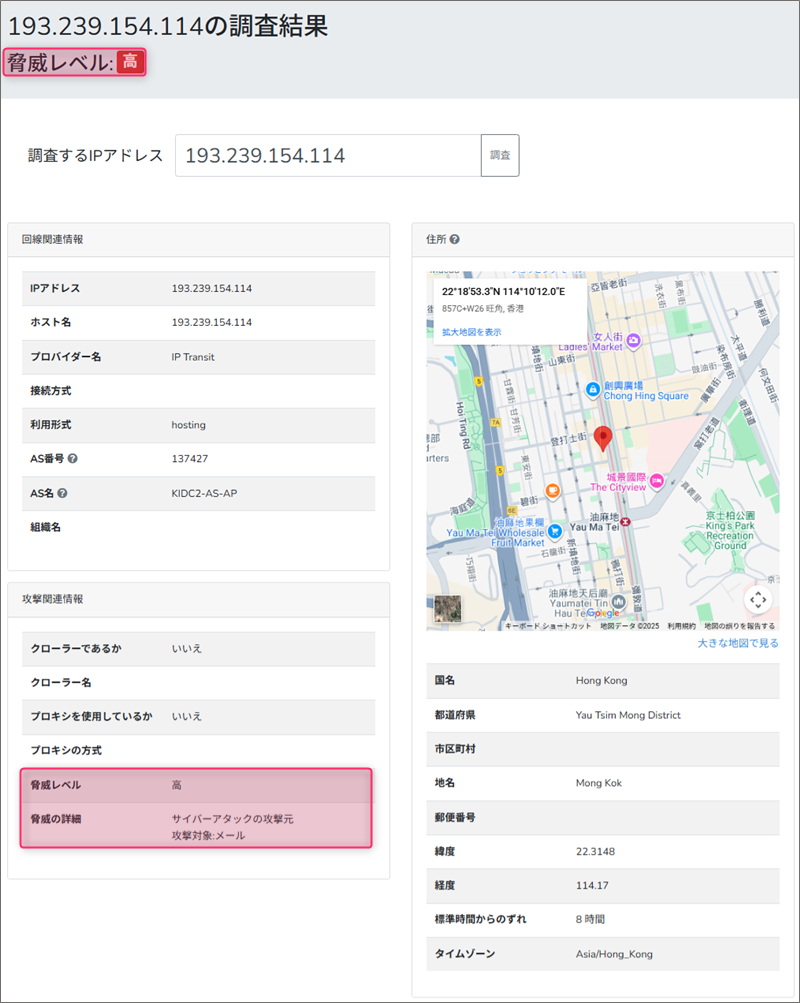Open the map camera controls button
The height and width of the screenshot is (1003, 800).
click(757, 599)
